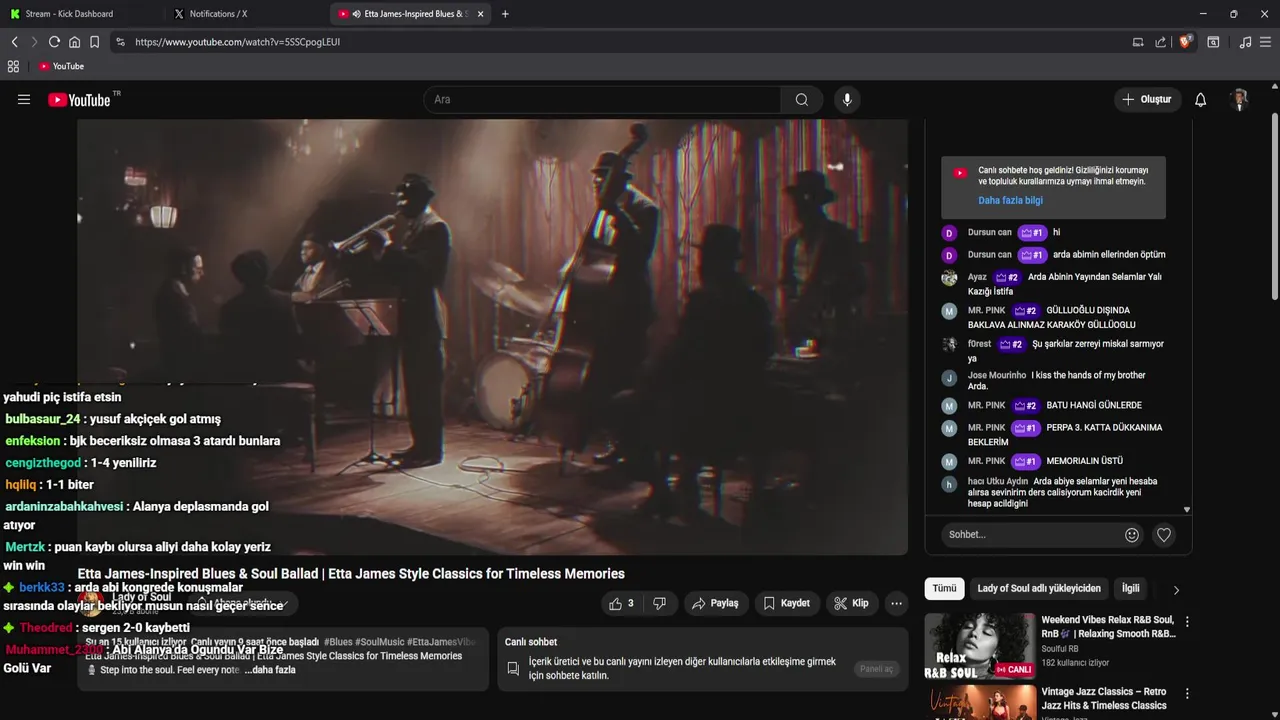Click Paneli aç button
The image size is (1280, 720).
click(876, 669)
